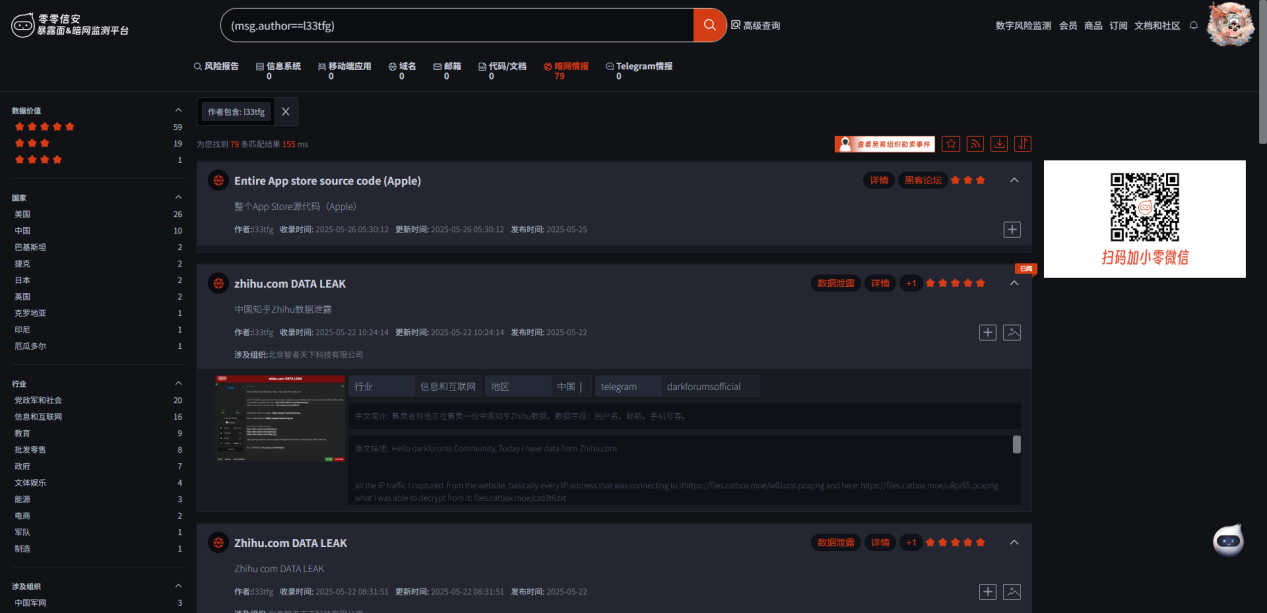The image size is (1267, 613).
Task: Click the +1 badge on zhihu.com DATA LEAK
Action: click(910, 284)
